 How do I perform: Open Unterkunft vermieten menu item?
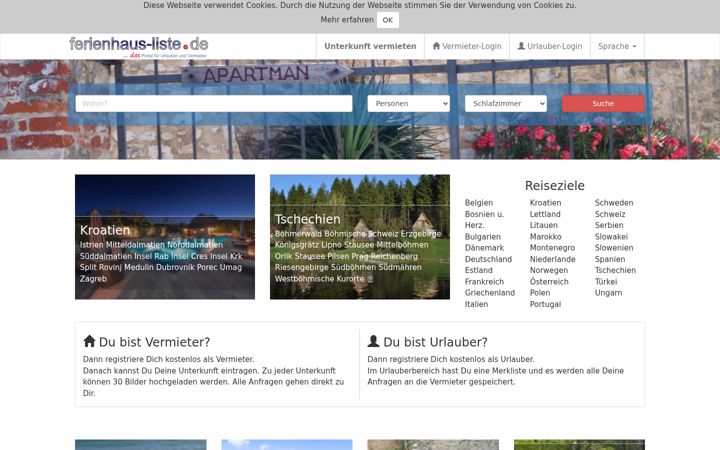tap(370, 46)
